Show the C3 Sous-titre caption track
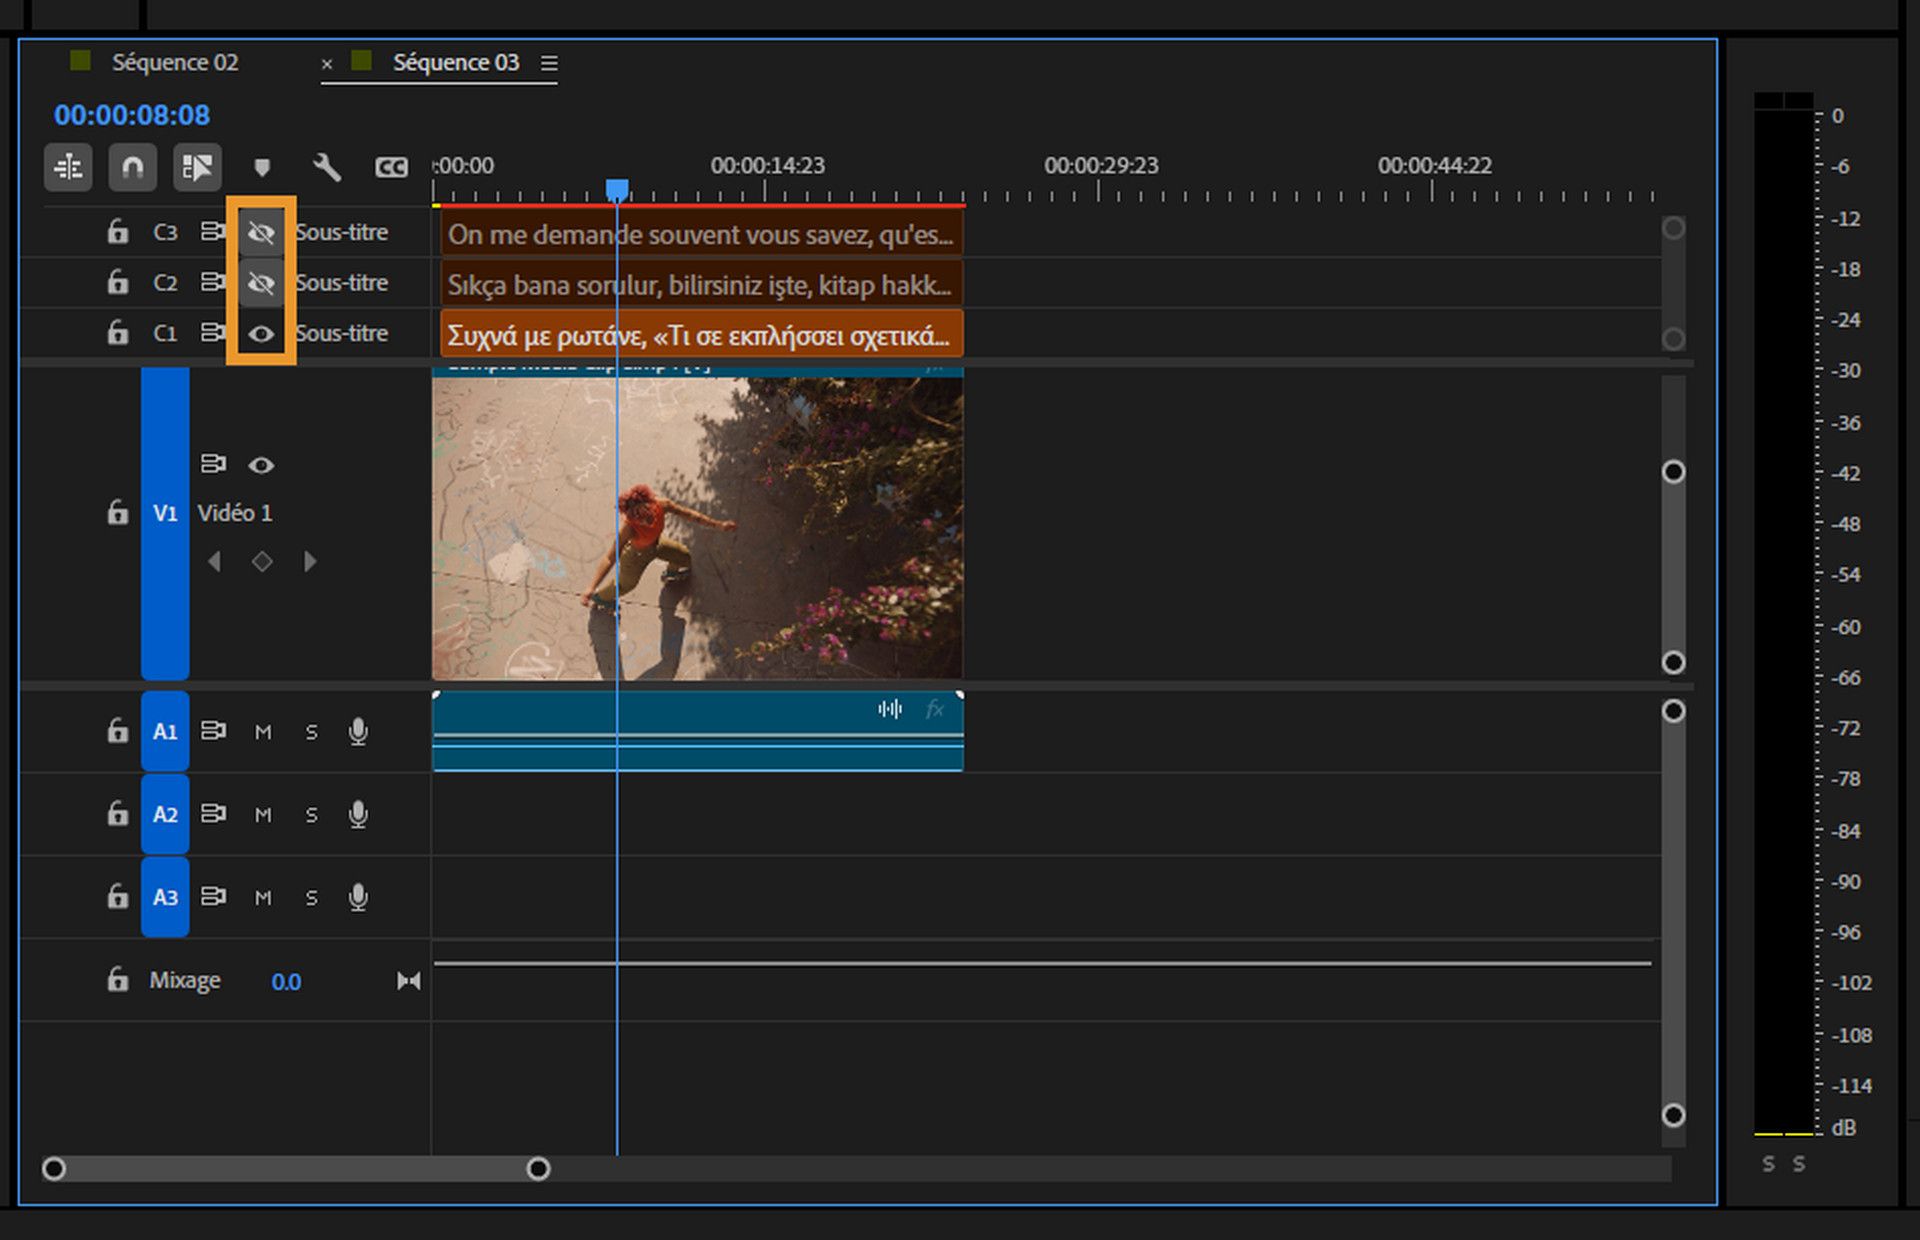The height and width of the screenshot is (1240, 1920). tap(262, 232)
